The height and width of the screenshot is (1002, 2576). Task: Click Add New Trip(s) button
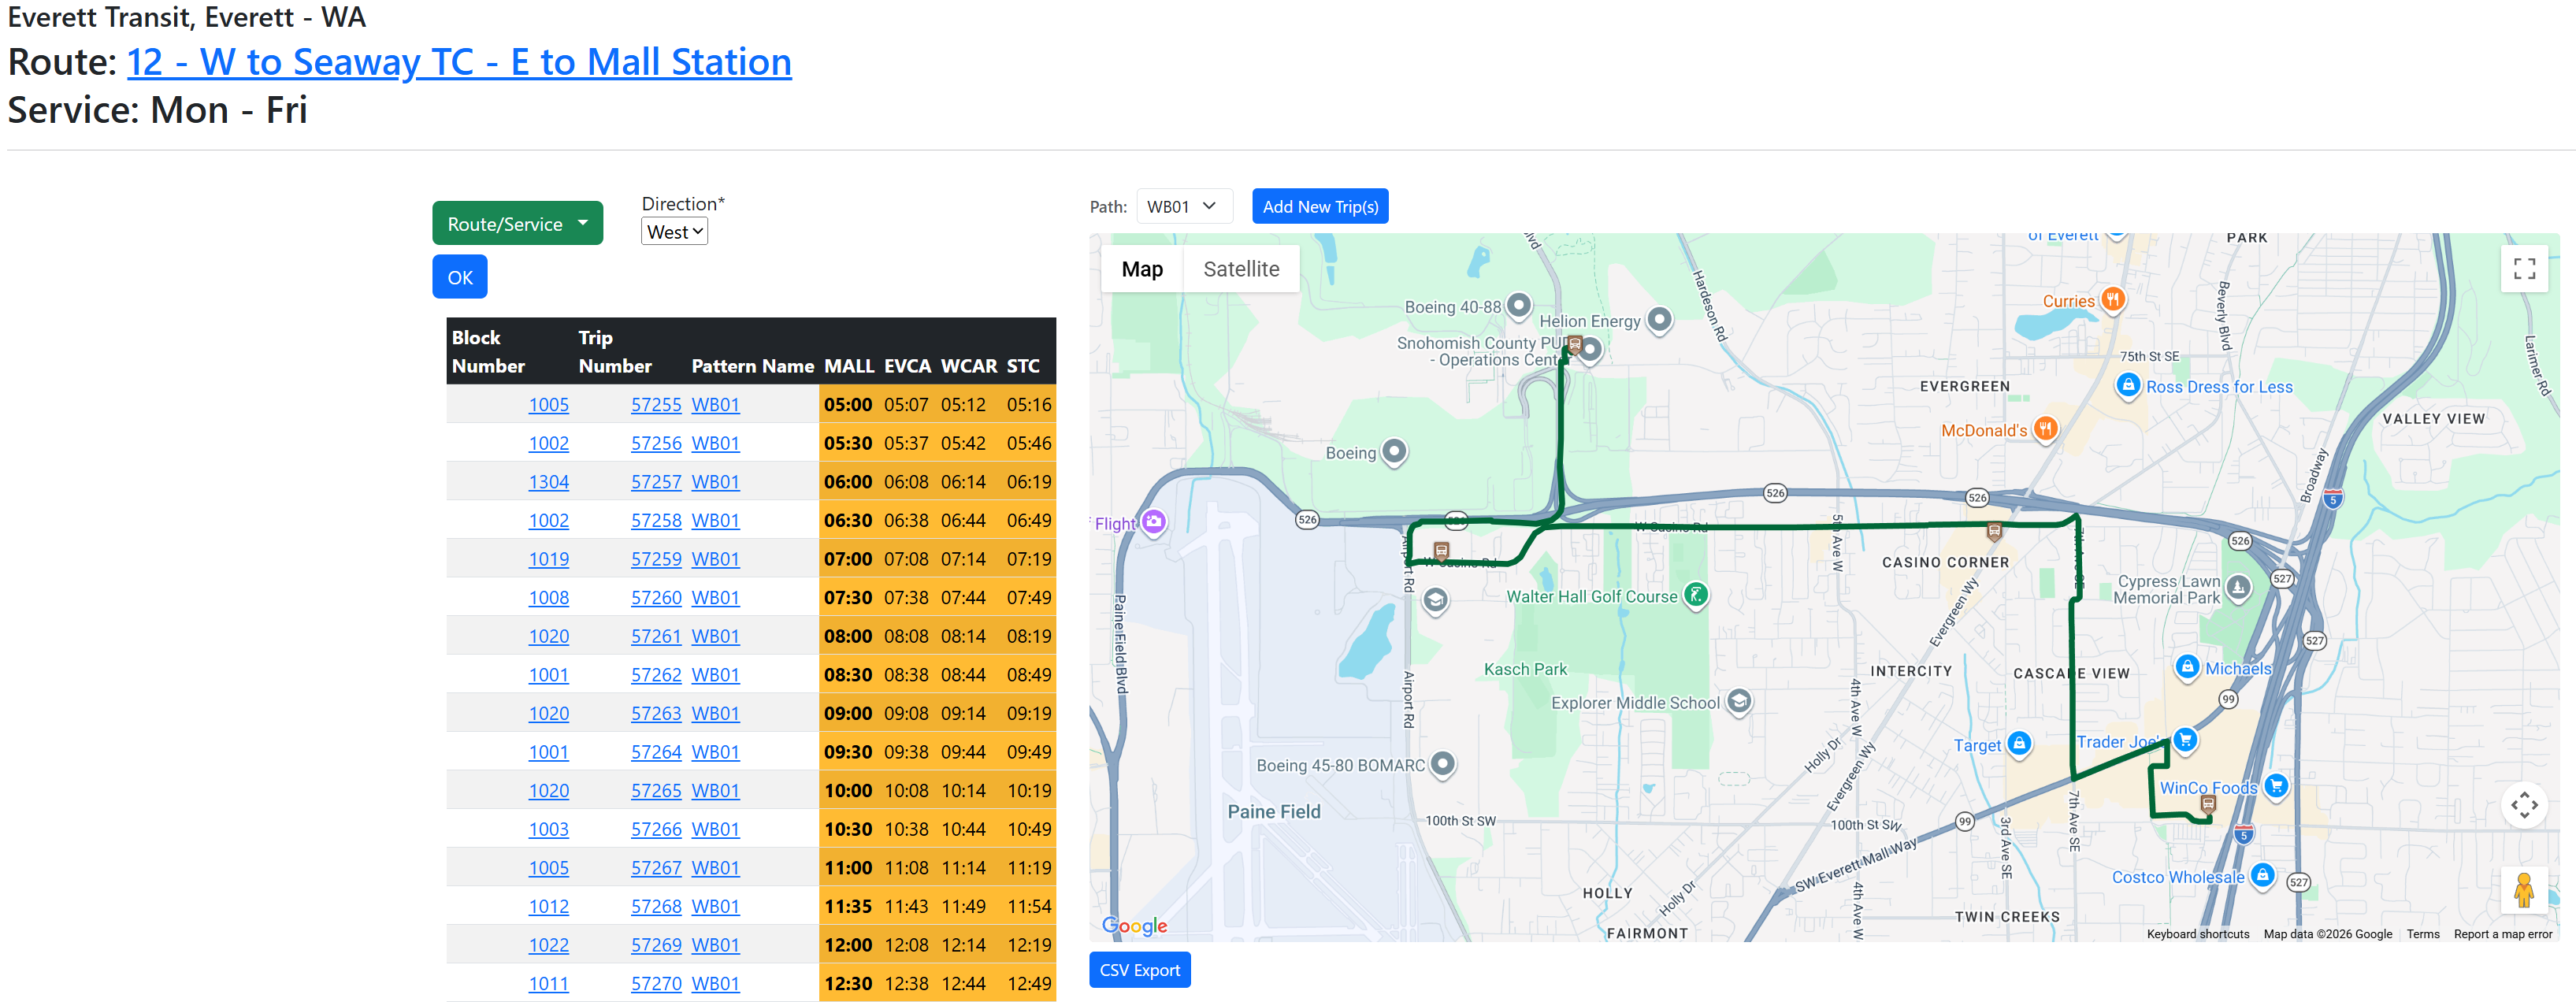point(1319,206)
